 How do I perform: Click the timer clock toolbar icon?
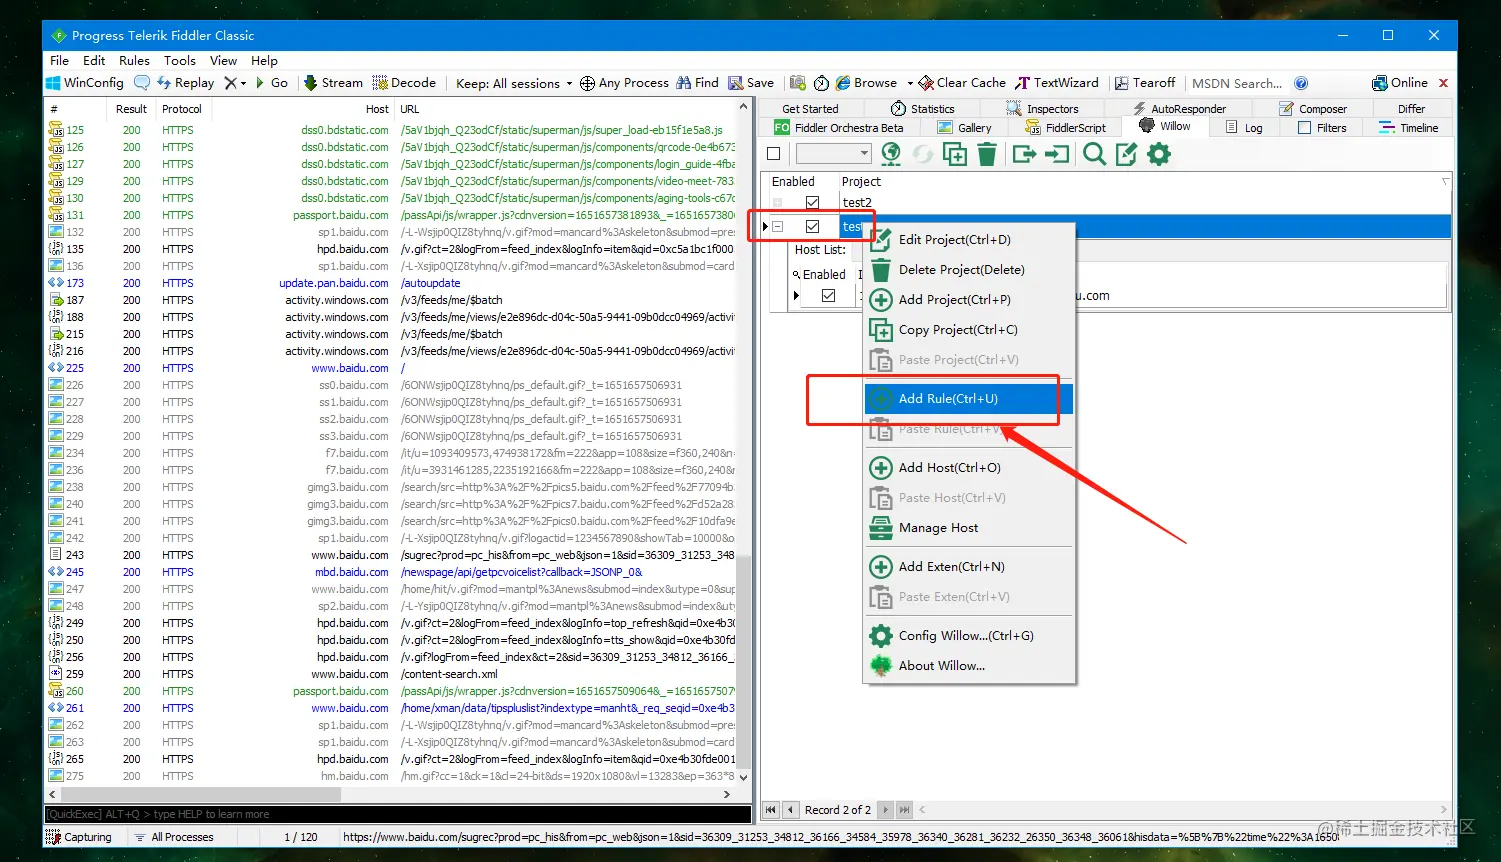click(821, 83)
